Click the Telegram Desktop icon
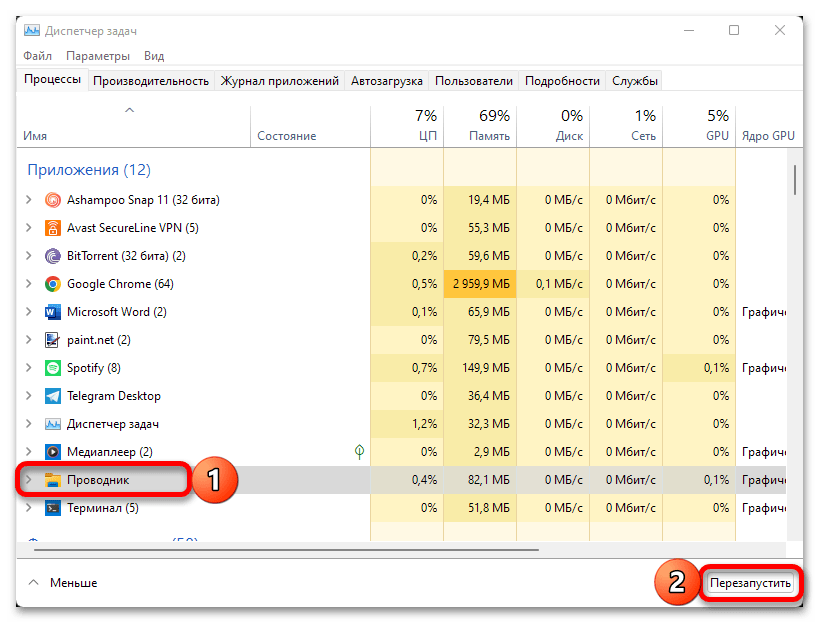 click(53, 396)
